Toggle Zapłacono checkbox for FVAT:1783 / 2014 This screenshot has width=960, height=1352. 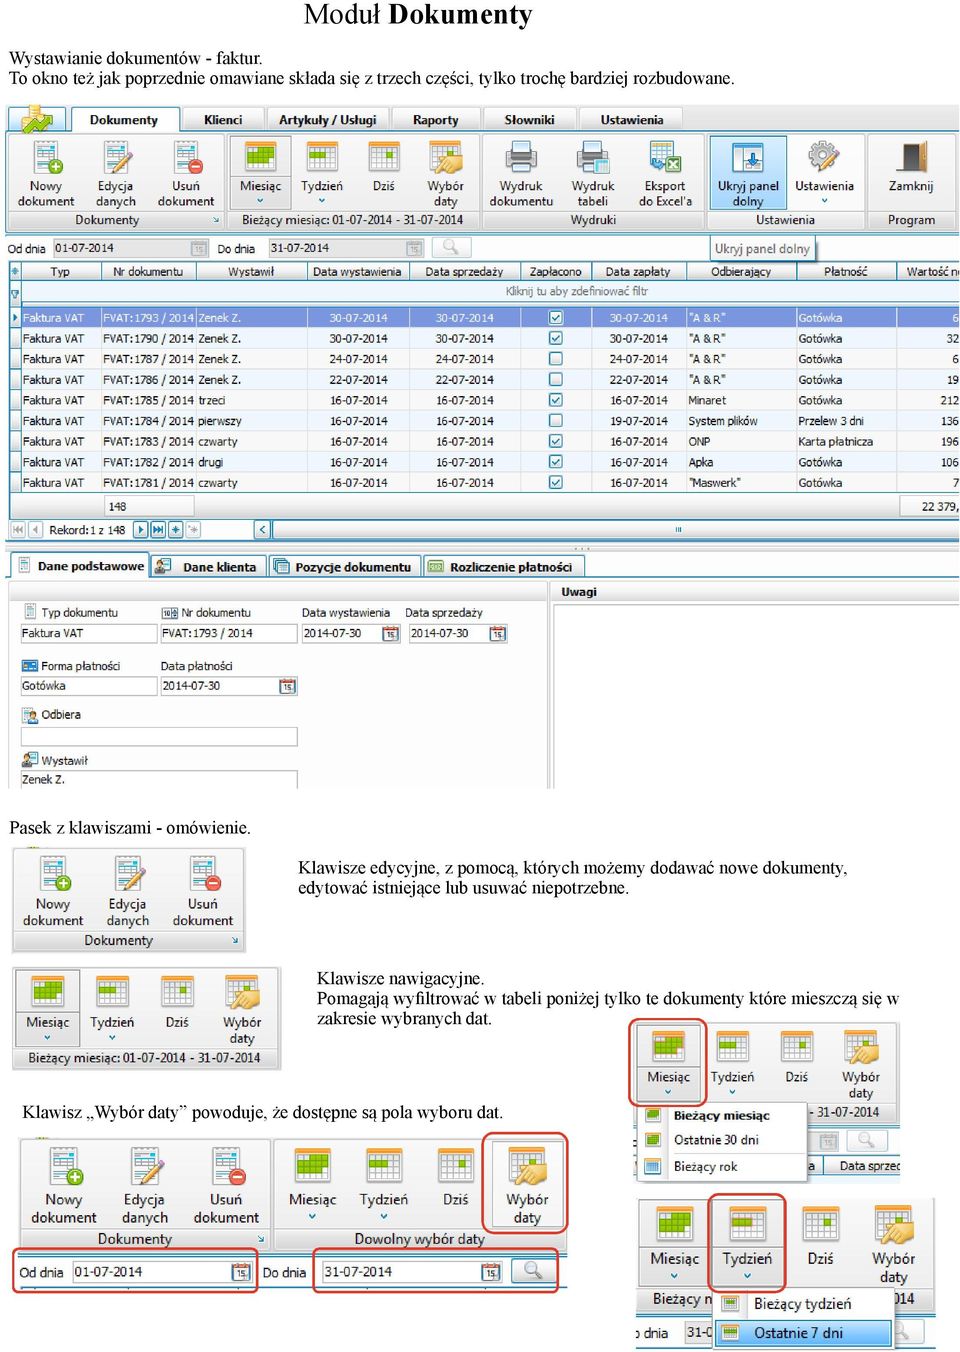(x=556, y=441)
